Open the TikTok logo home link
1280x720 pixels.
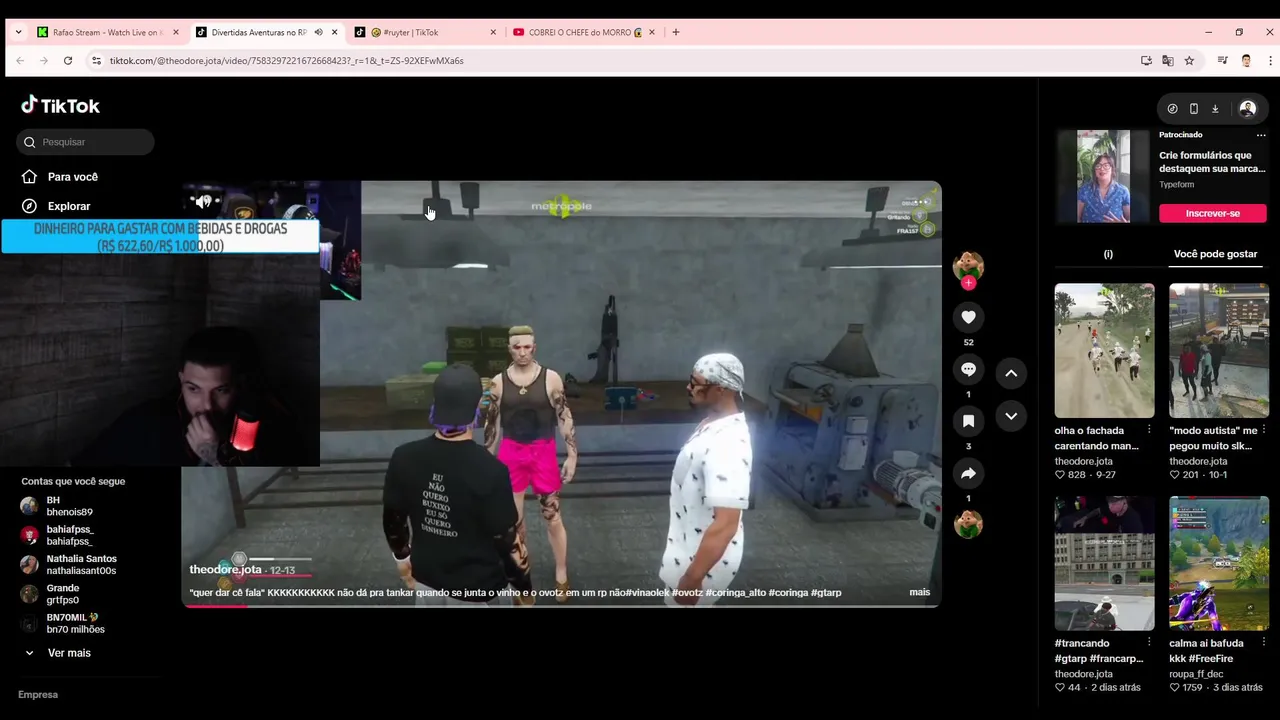click(x=61, y=105)
